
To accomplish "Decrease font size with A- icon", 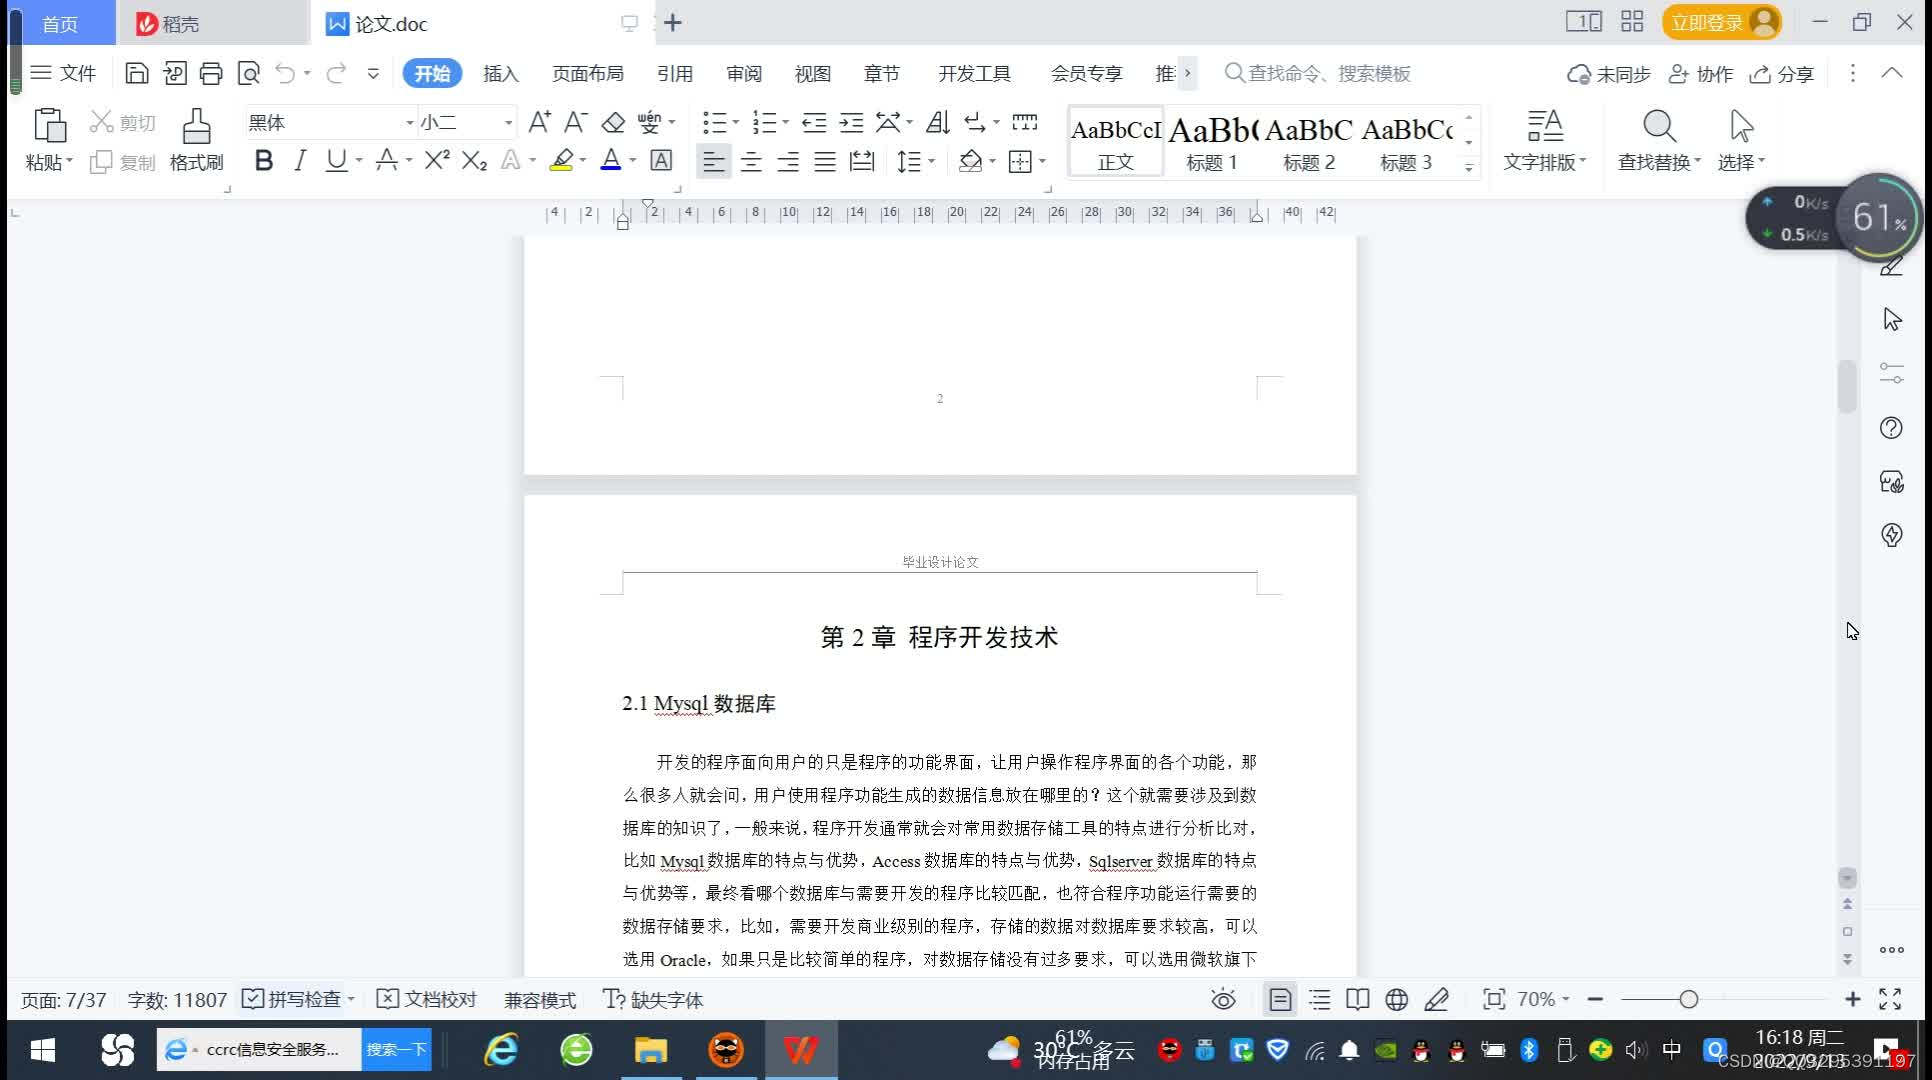I will (x=575, y=122).
